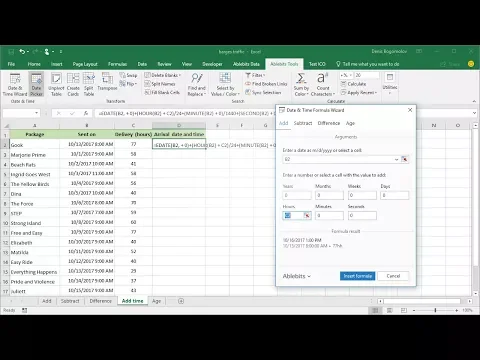480x360 pixels.
Task: Open Ribbon Display Options icon
Action: (x=419, y=51)
